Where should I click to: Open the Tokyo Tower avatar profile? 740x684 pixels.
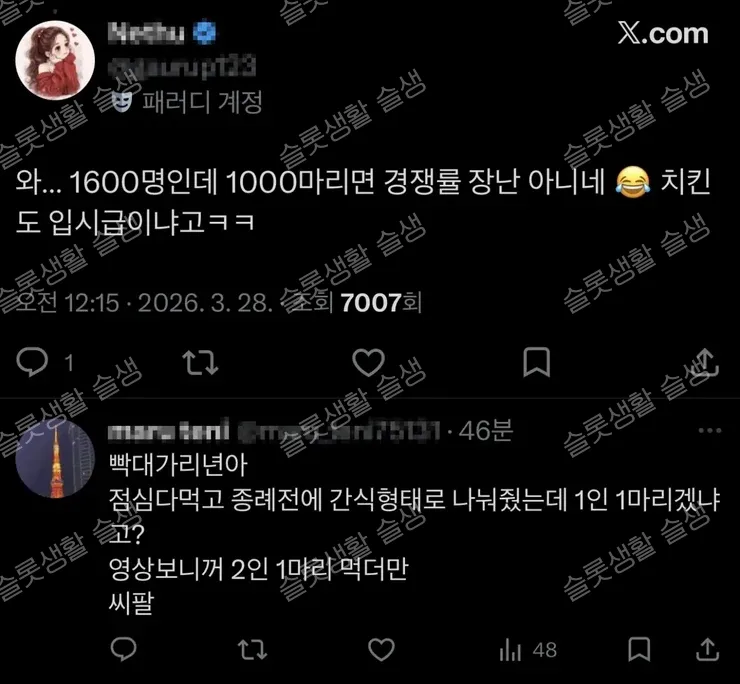[55, 458]
